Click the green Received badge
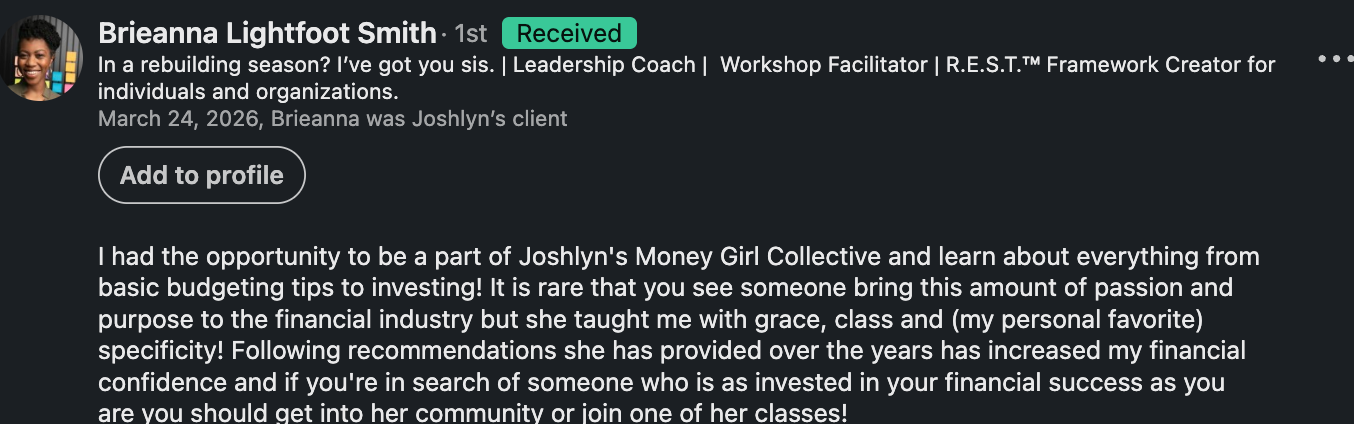This screenshot has height=424, width=1354. coord(568,33)
